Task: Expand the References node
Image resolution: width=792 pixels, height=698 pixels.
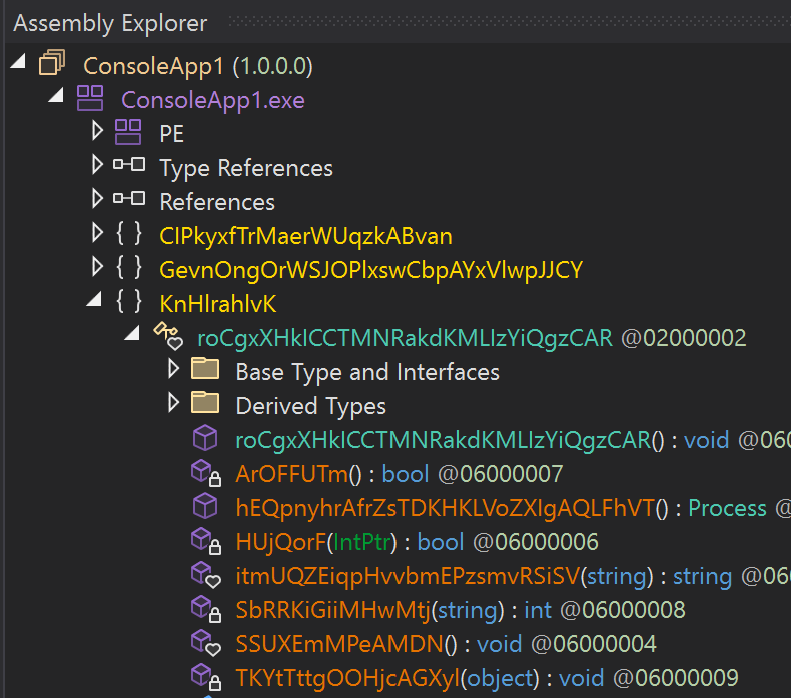Action: coord(97,200)
